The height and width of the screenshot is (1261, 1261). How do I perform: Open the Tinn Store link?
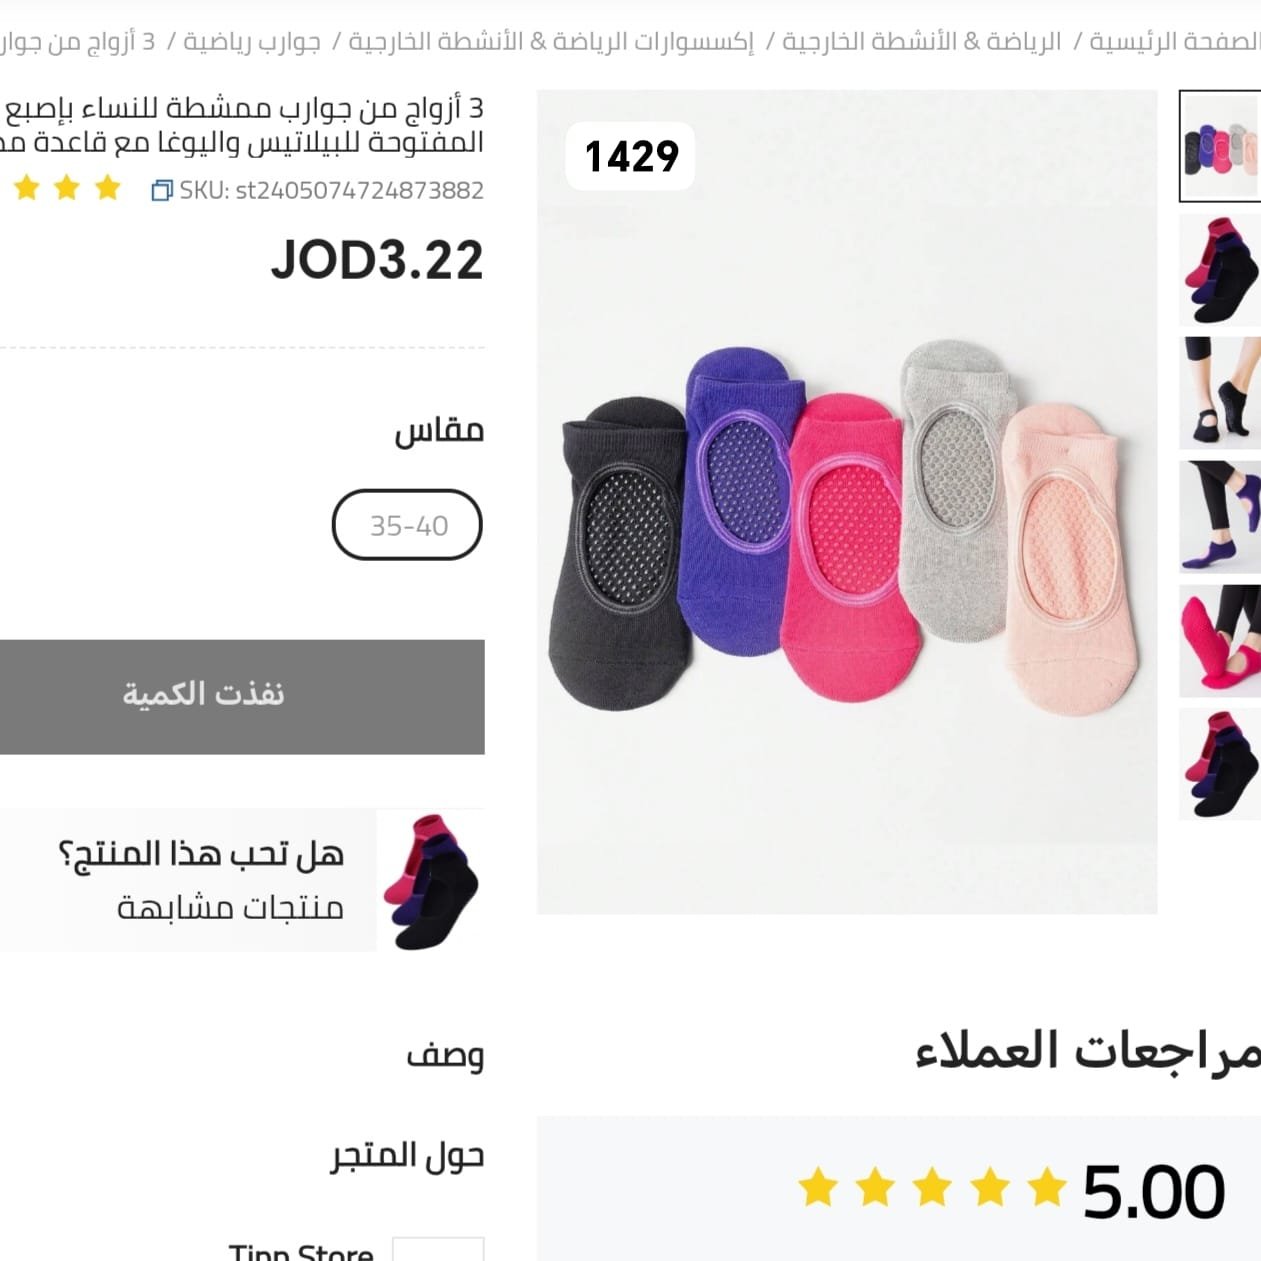pos(301,1252)
